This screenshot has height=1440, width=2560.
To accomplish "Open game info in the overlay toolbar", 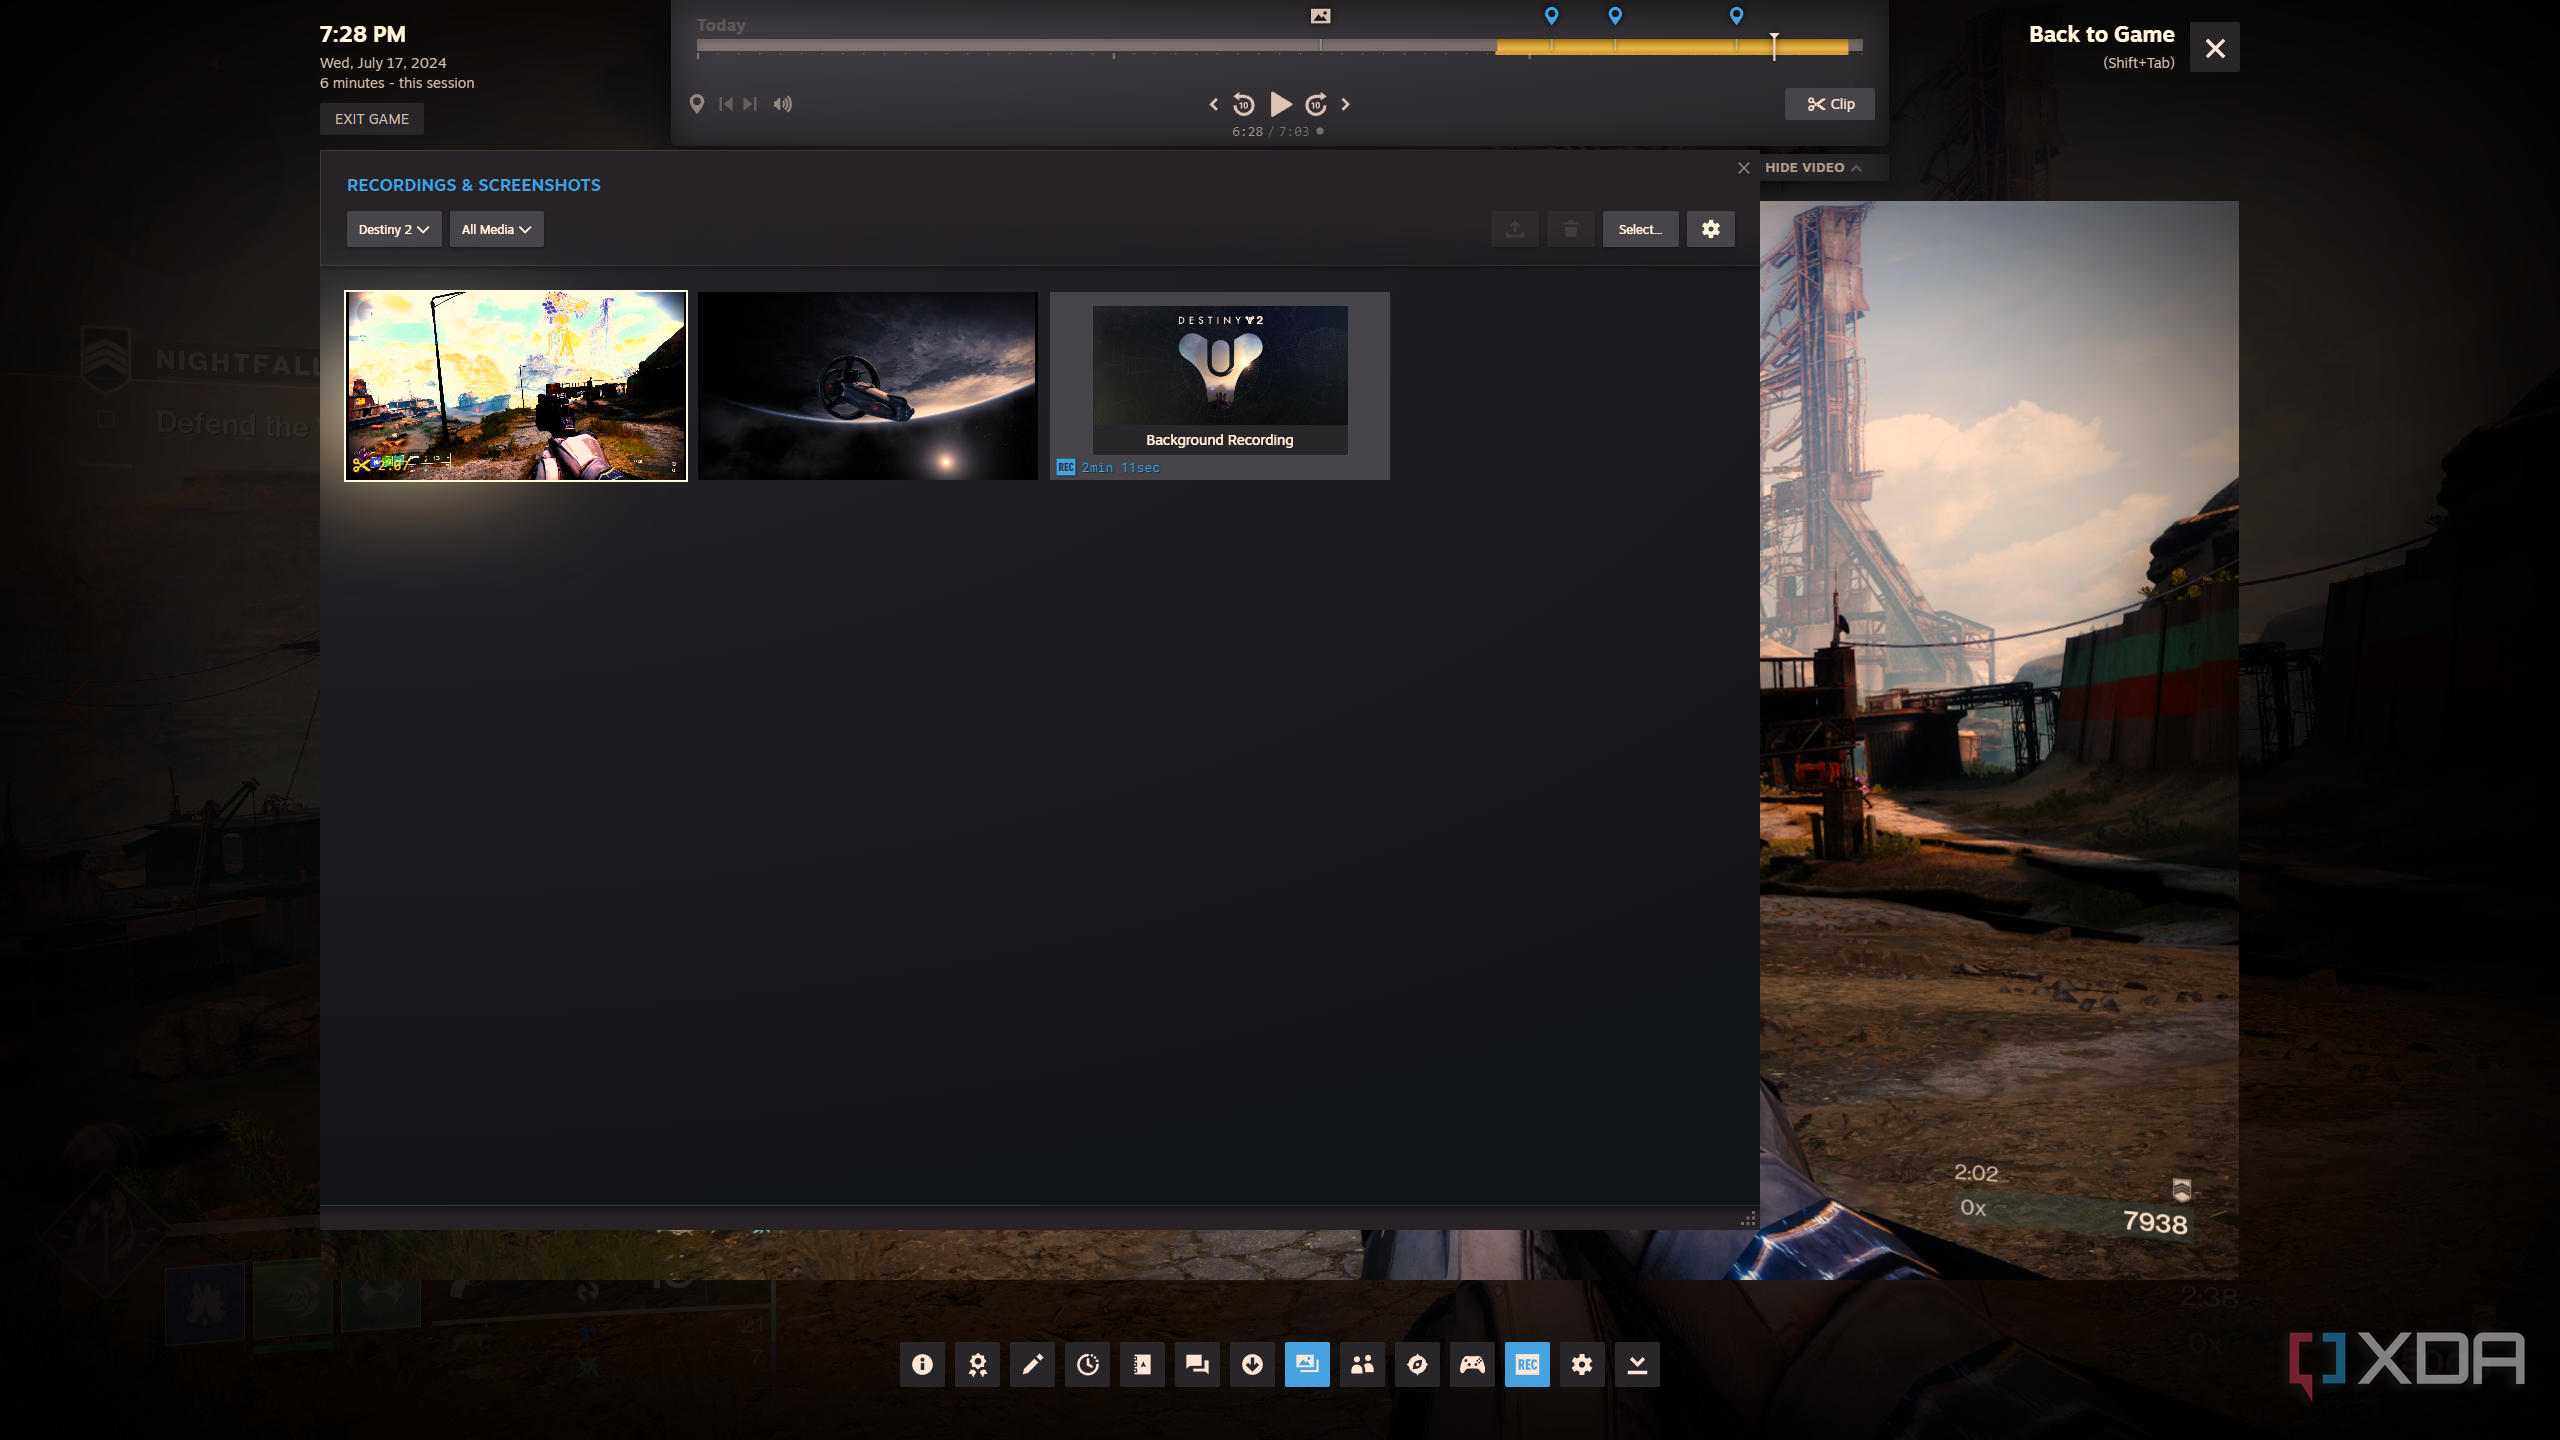I will 922,1364.
